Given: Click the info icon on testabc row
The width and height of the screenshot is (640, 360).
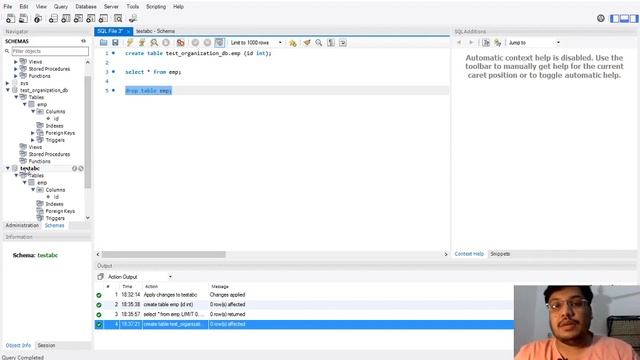Looking at the screenshot, I should [75, 168].
